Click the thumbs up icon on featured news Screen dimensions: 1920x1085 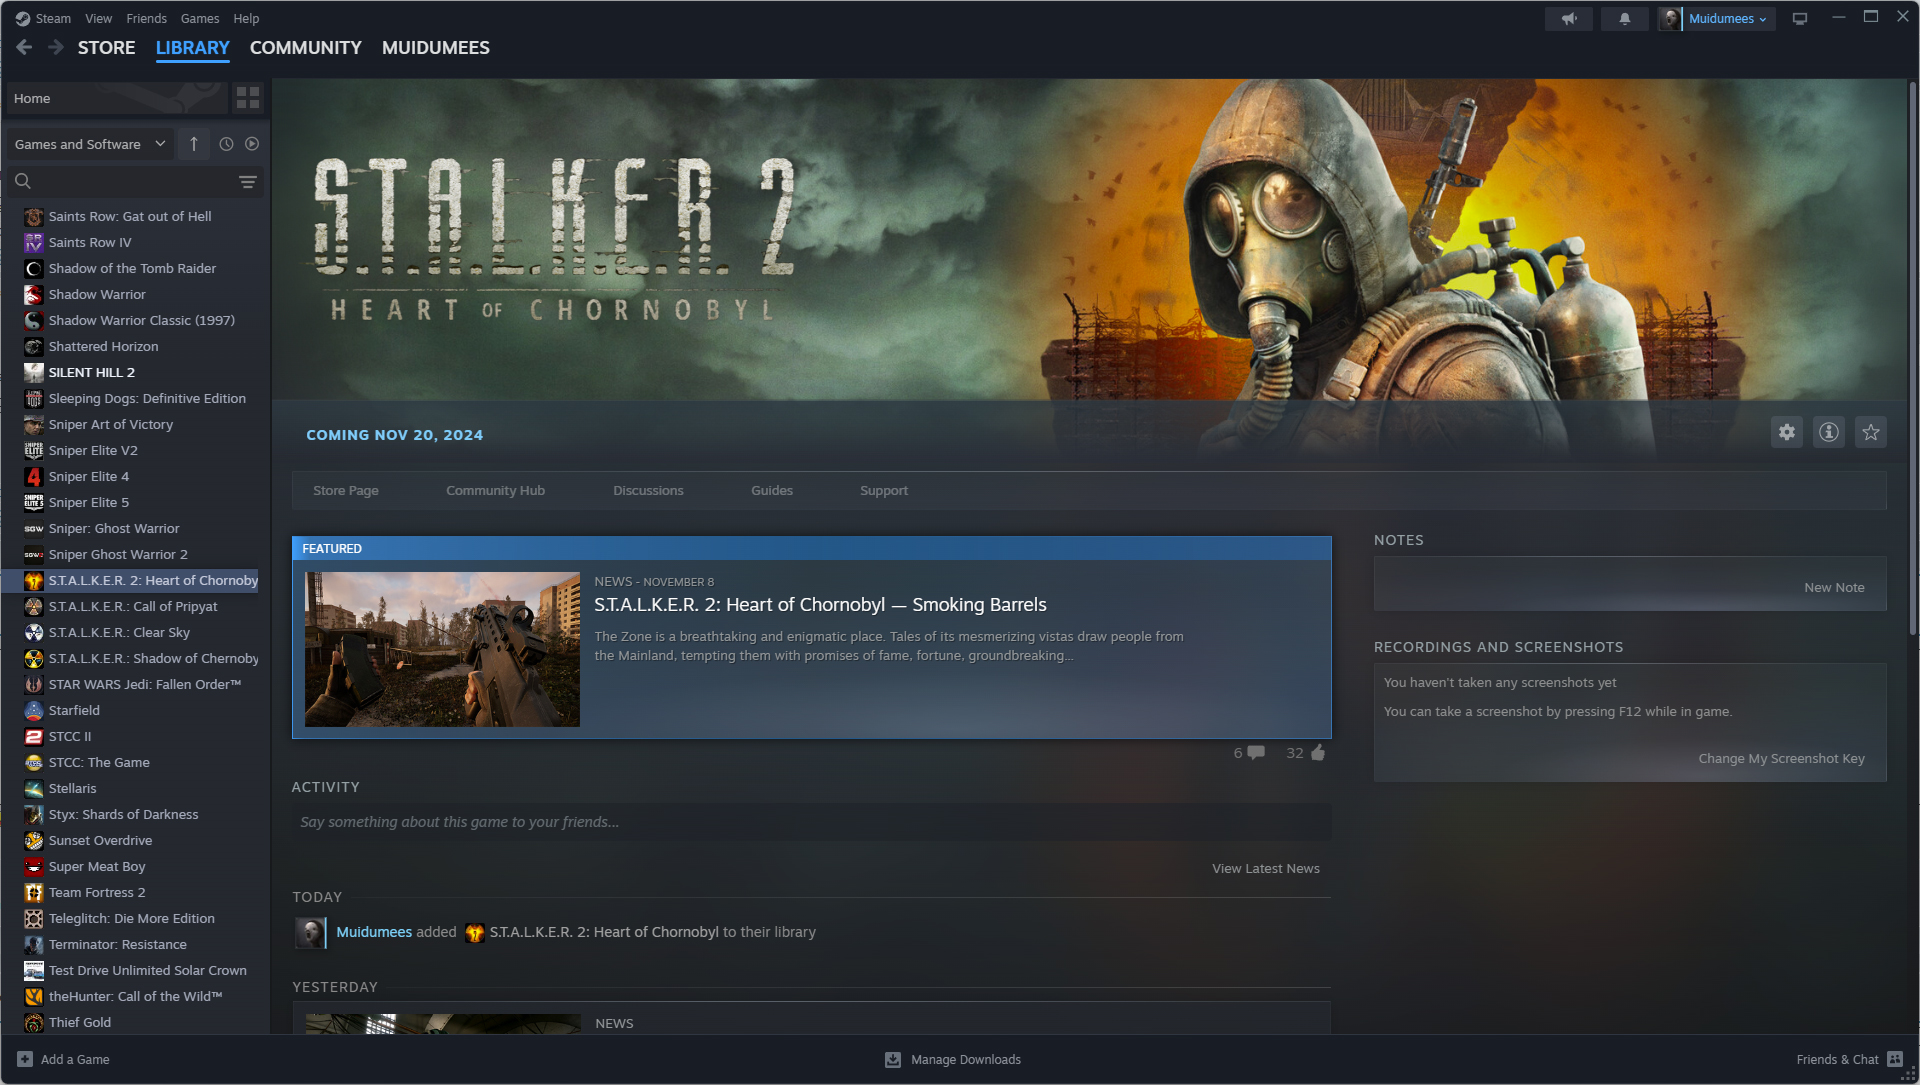click(1318, 753)
